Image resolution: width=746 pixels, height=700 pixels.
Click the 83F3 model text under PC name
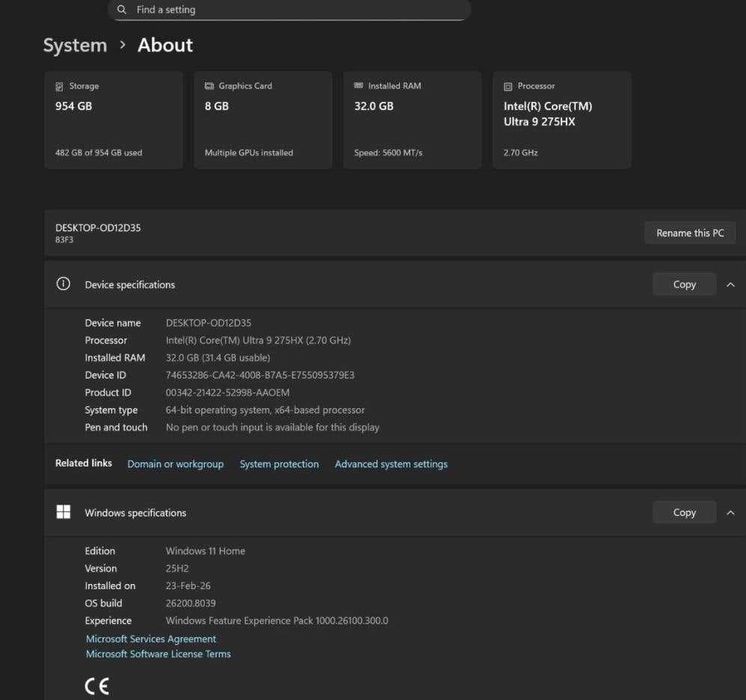pos(64,240)
